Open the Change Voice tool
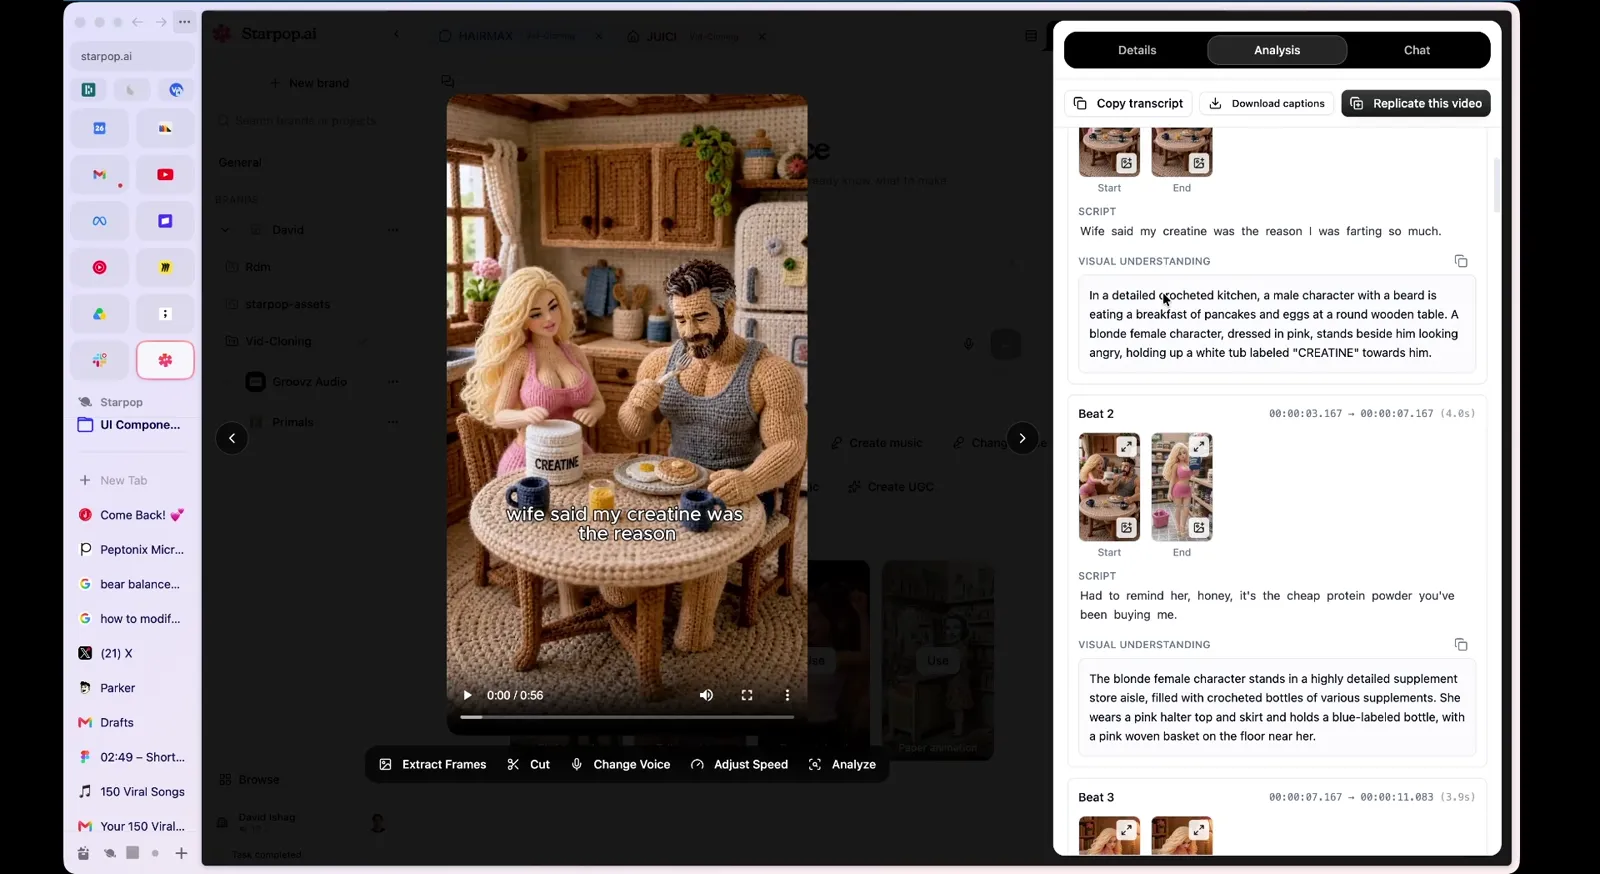Screen dimensions: 1600x874 [620, 764]
